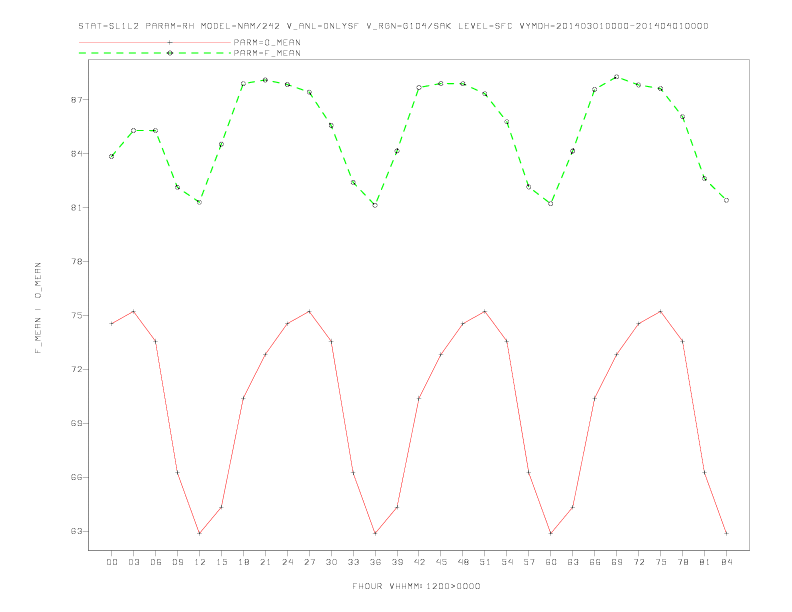Image resolution: width=792 pixels, height=612 pixels.
Task: Click x-axis forecast hour label 27
Action: (x=309, y=562)
